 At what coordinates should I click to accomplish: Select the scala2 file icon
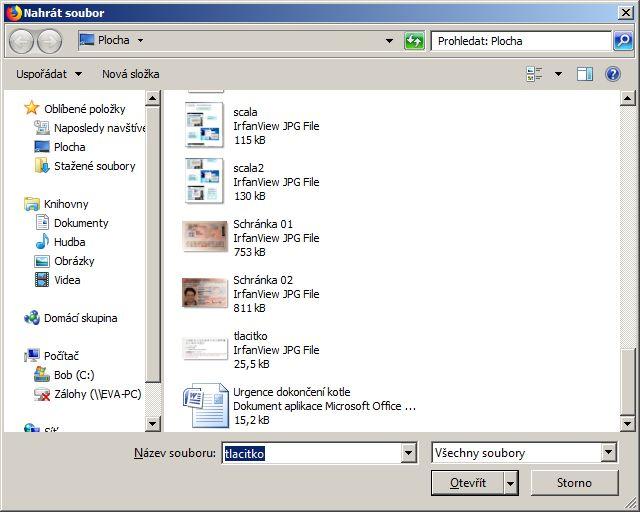205,181
